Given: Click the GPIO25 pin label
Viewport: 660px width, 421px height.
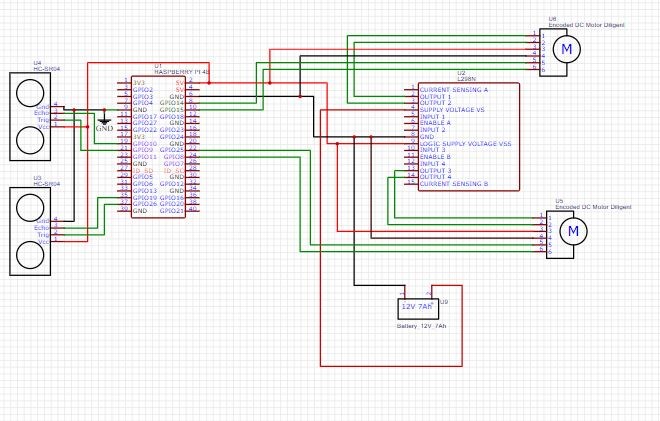Looking at the screenshot, I should (172, 150).
